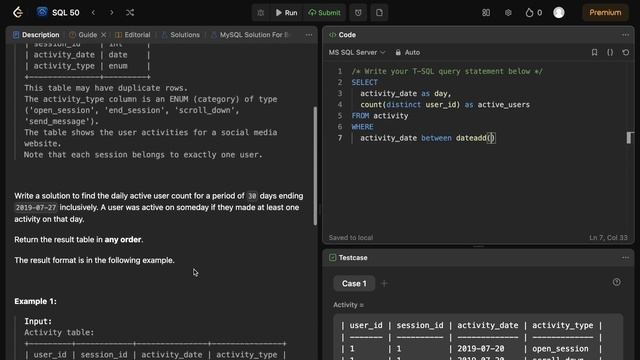Pick a random problem shuffle icon
Image resolution: width=640 pixels, height=360 pixels.
click(130, 13)
